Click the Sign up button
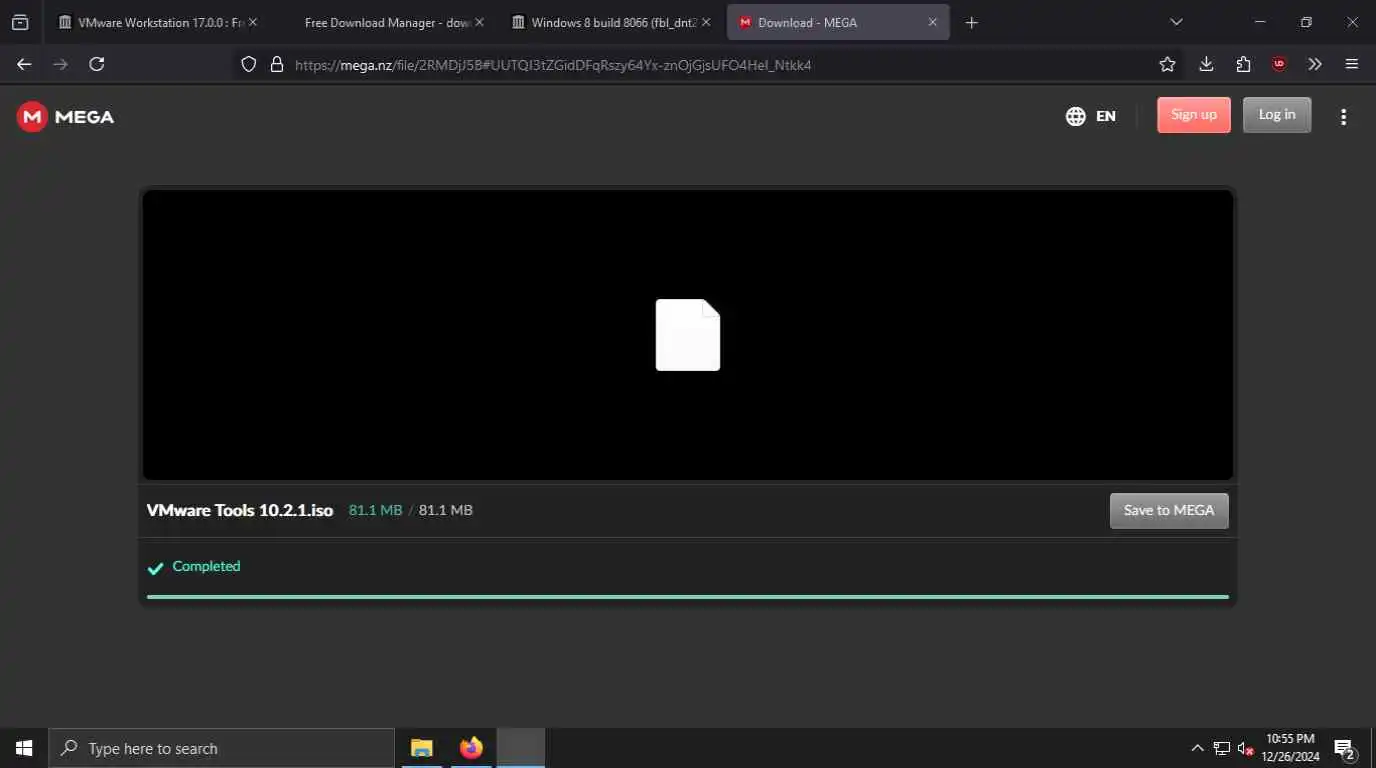Screen dimensions: 1376x768 1194,115
